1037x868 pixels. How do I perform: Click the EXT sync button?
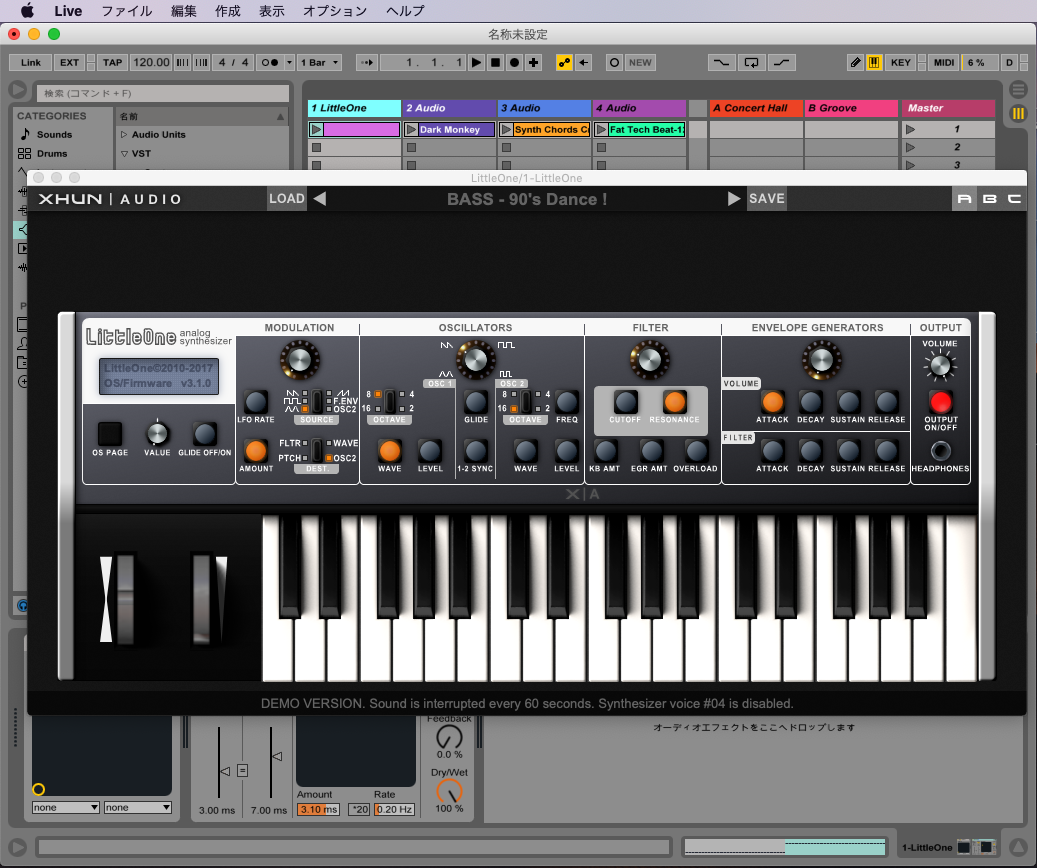[x=69, y=62]
